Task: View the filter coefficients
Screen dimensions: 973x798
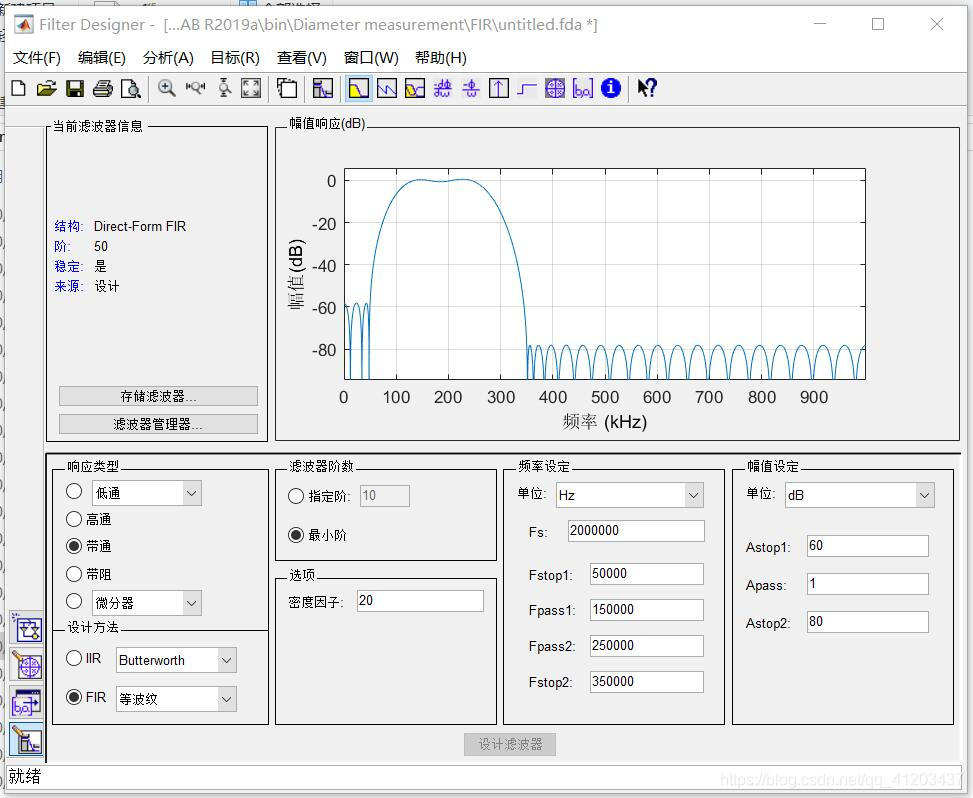Action: click(581, 88)
